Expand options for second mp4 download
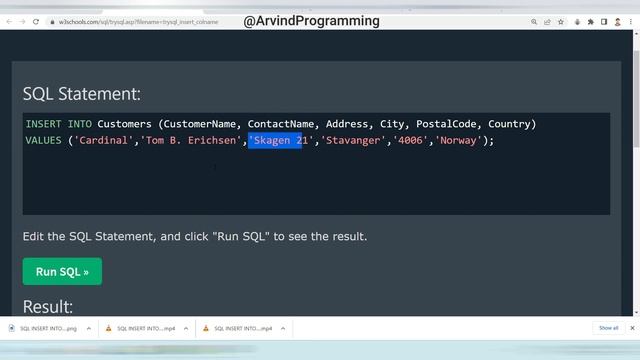The width and height of the screenshot is (640, 360). tap(283, 328)
